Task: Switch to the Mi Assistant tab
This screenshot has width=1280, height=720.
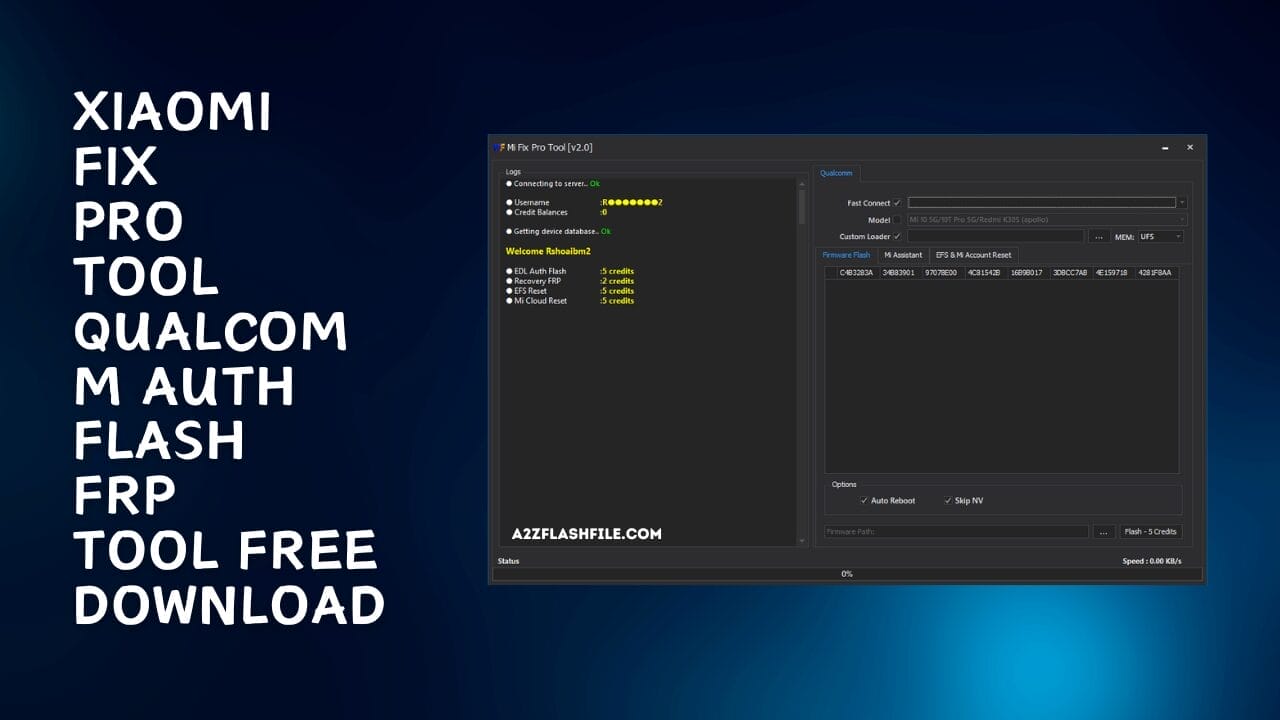Action: (903, 255)
